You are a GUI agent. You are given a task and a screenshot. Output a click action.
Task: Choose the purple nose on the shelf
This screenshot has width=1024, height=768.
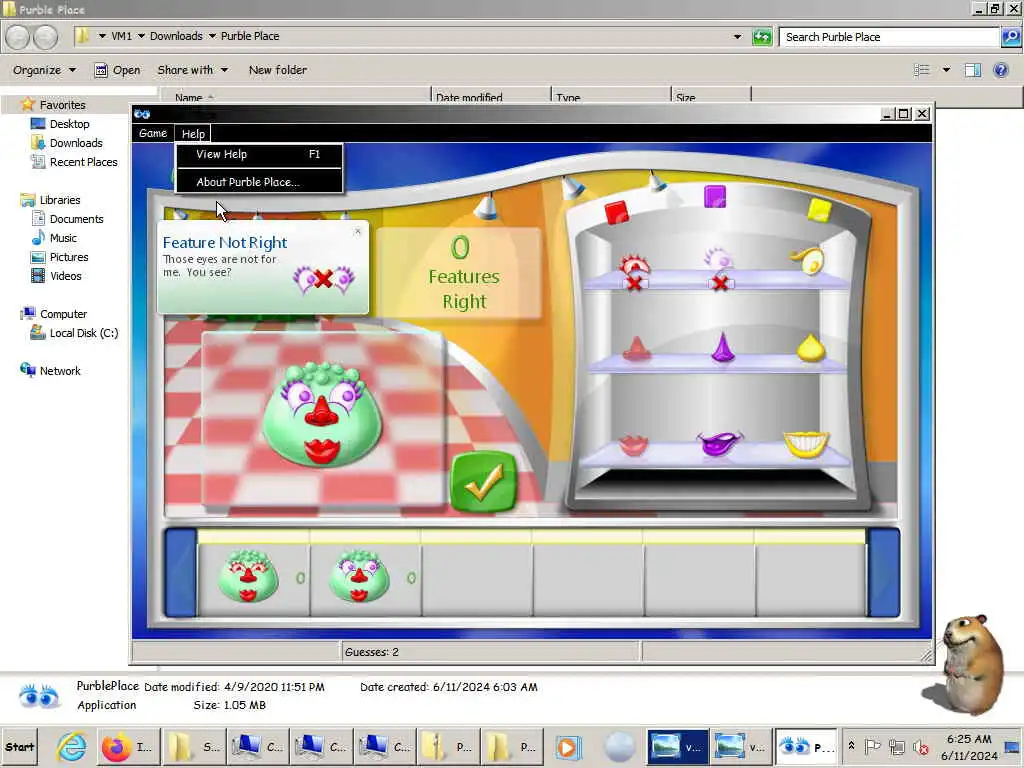(x=722, y=347)
